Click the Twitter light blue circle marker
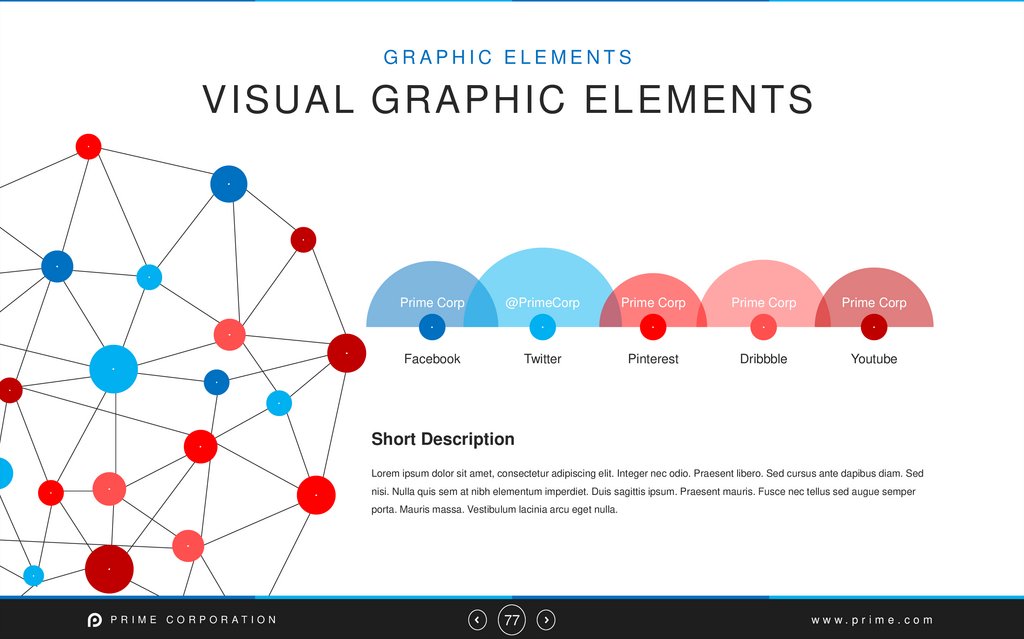The width and height of the screenshot is (1024, 639). tap(542, 327)
